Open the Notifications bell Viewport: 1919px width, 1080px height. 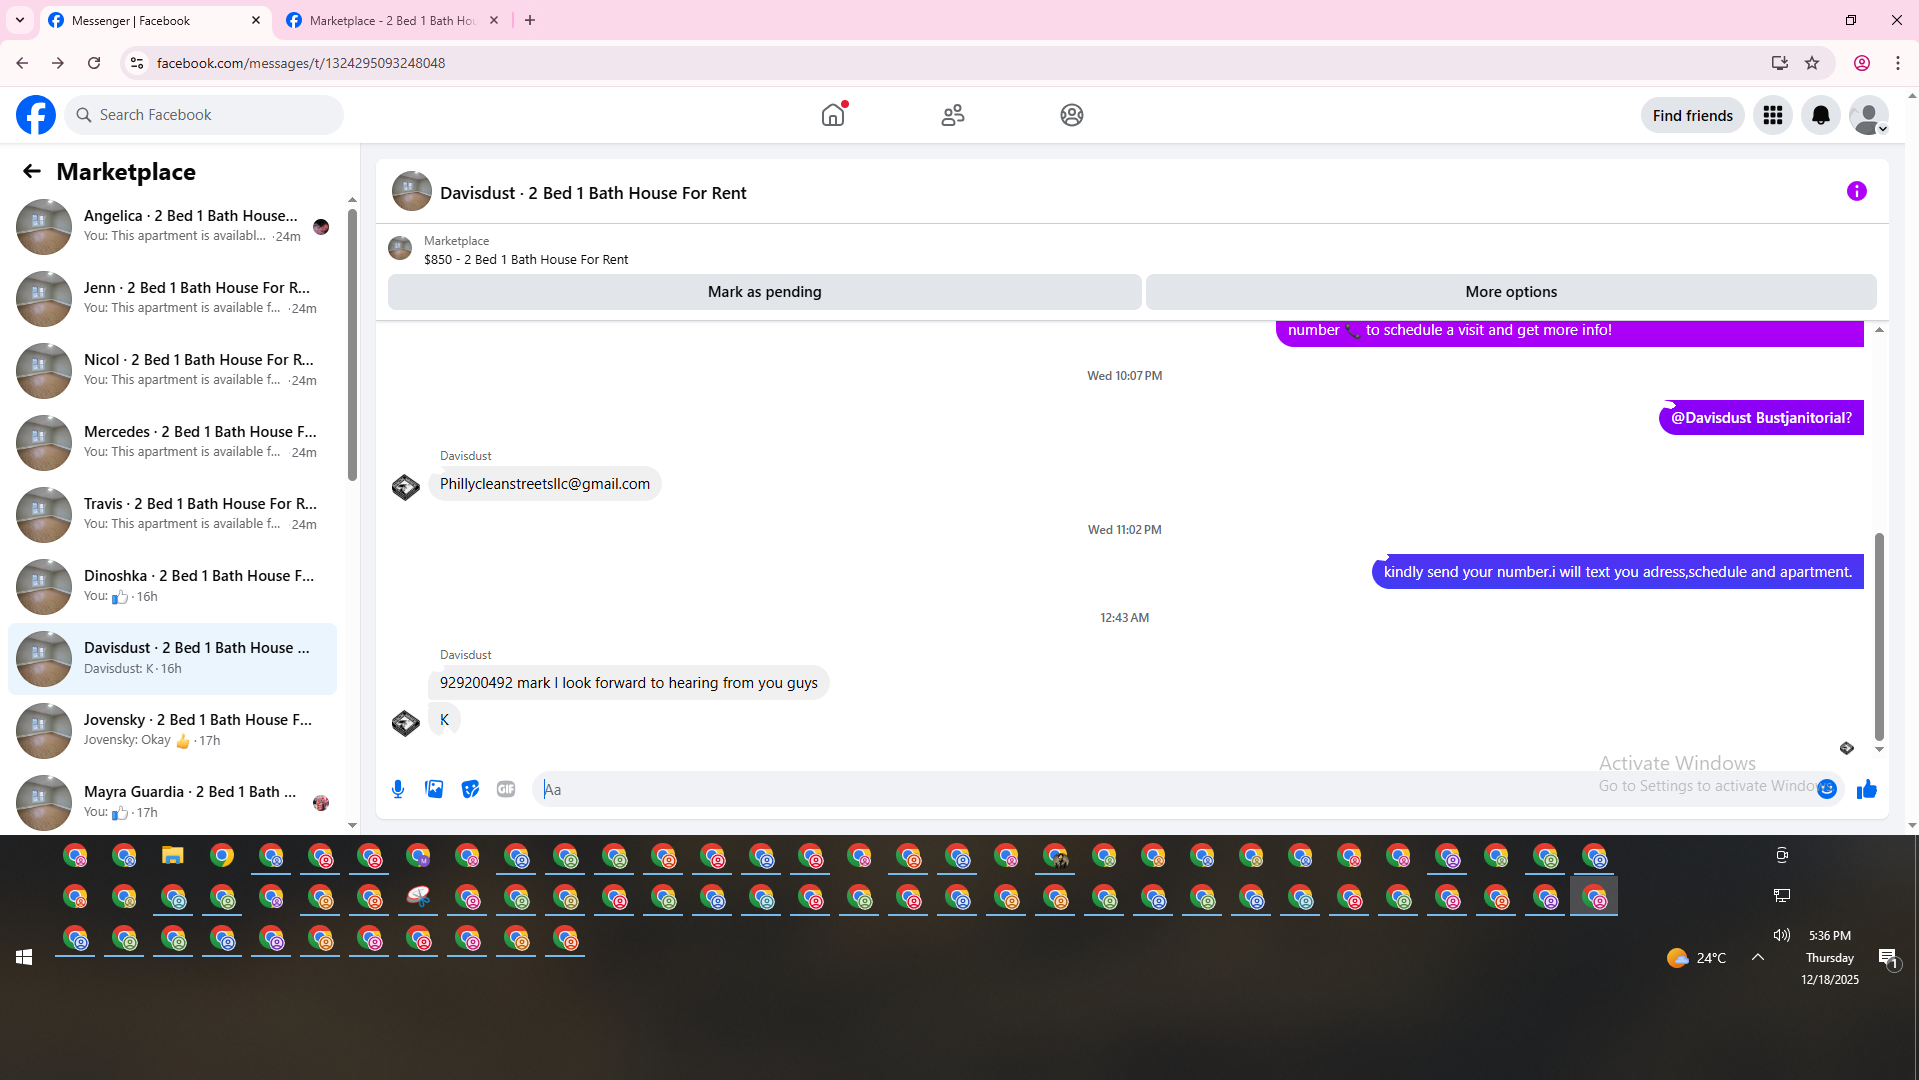pyautogui.click(x=1821, y=115)
